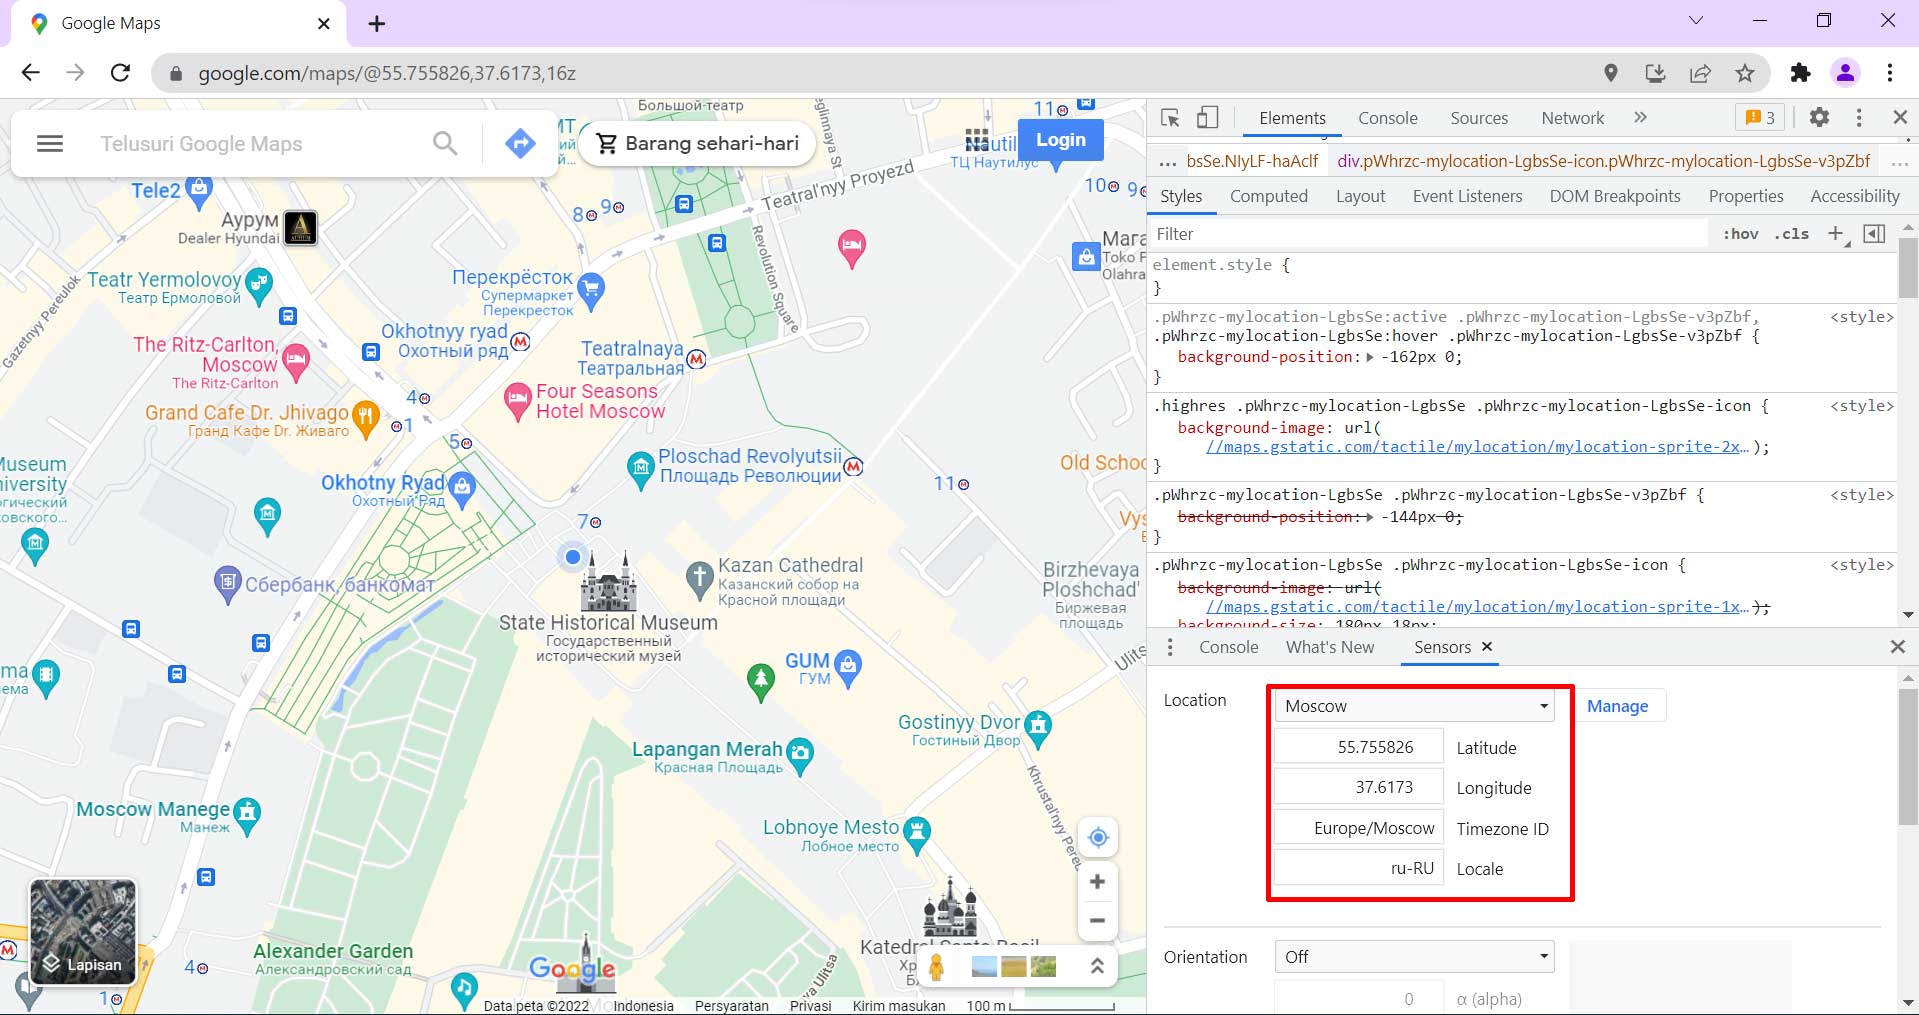Click the Login button on the map
This screenshot has height=1015, width=1919.
pos(1060,139)
